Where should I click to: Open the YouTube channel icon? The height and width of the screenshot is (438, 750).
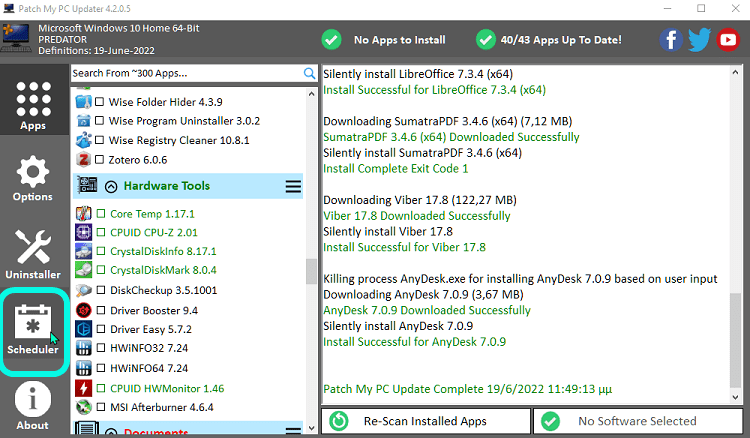728,40
